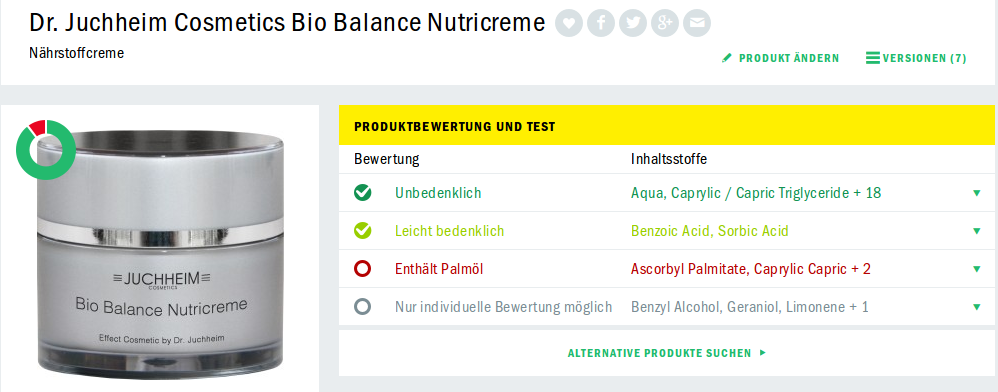Screen dimensions: 998x392
Task: Expand the Unbedenklich ingredients arrow
Action: tap(977, 193)
